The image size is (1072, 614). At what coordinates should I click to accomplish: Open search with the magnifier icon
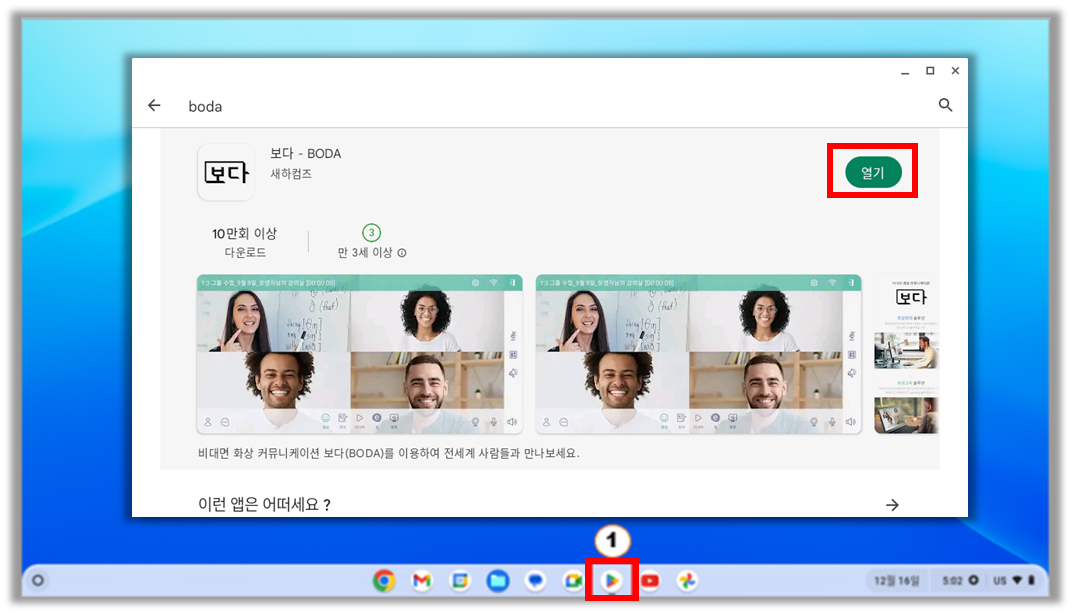click(946, 105)
